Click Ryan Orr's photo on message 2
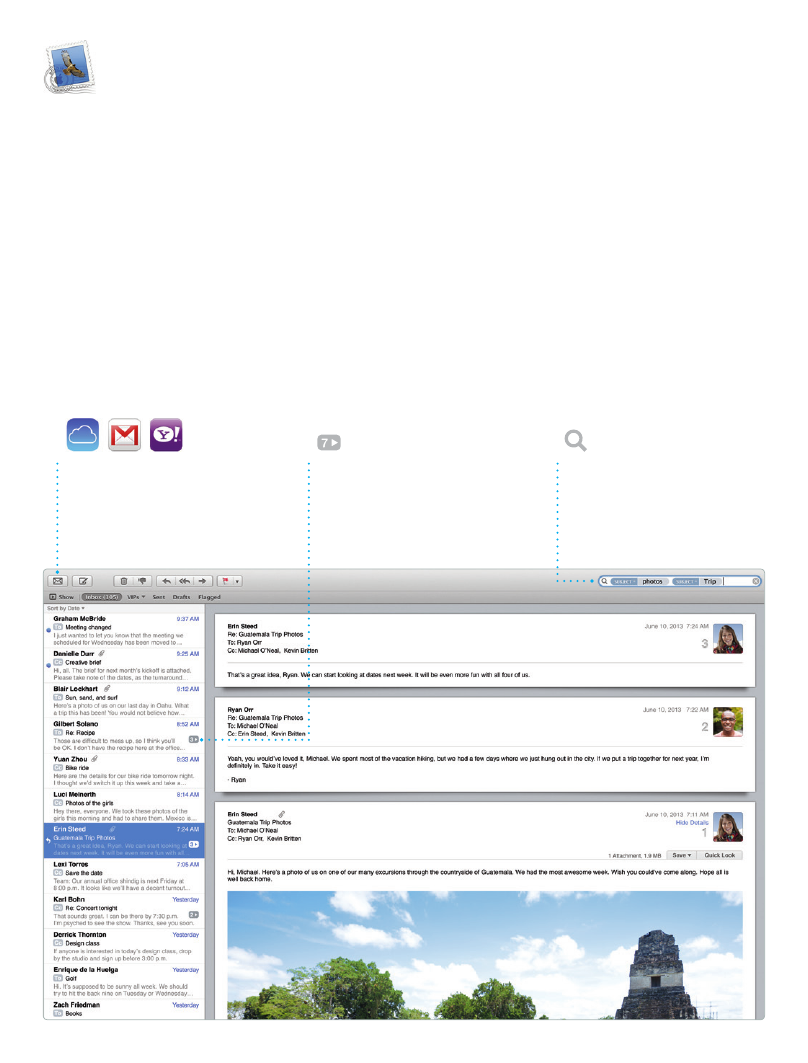This screenshot has height=1063, width=808. [728, 722]
